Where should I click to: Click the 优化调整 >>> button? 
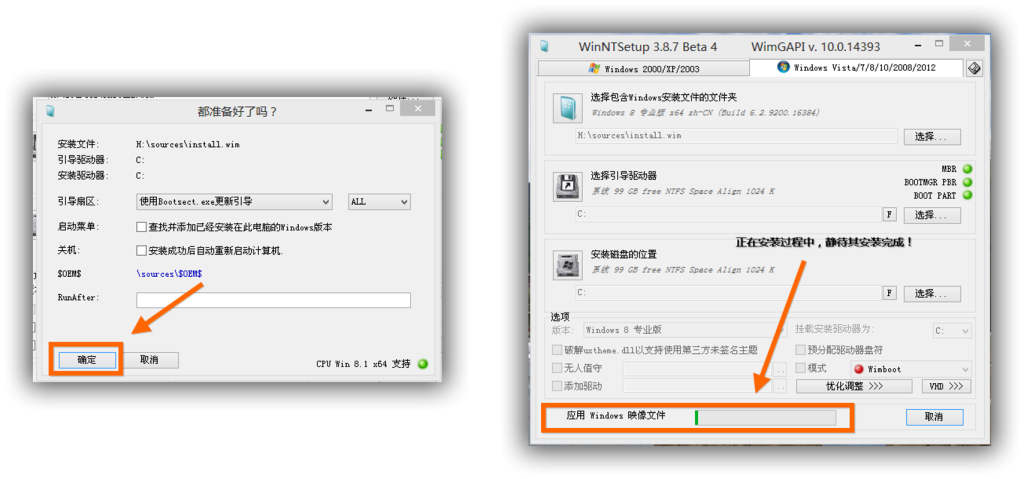[854, 386]
